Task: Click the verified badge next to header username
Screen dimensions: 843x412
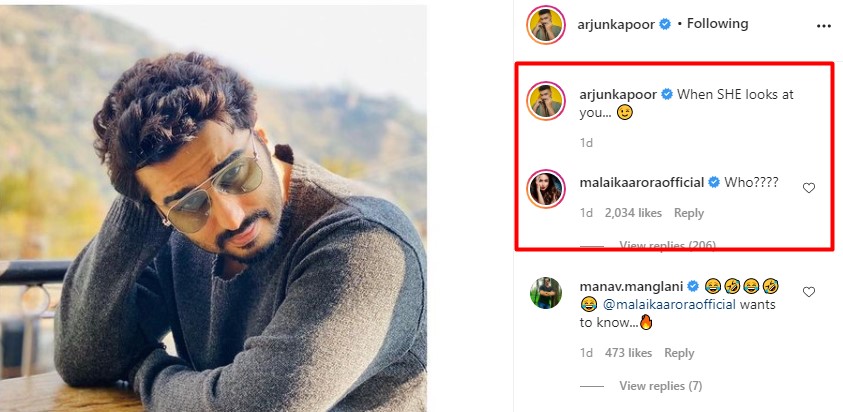Action: pyautogui.click(x=664, y=24)
